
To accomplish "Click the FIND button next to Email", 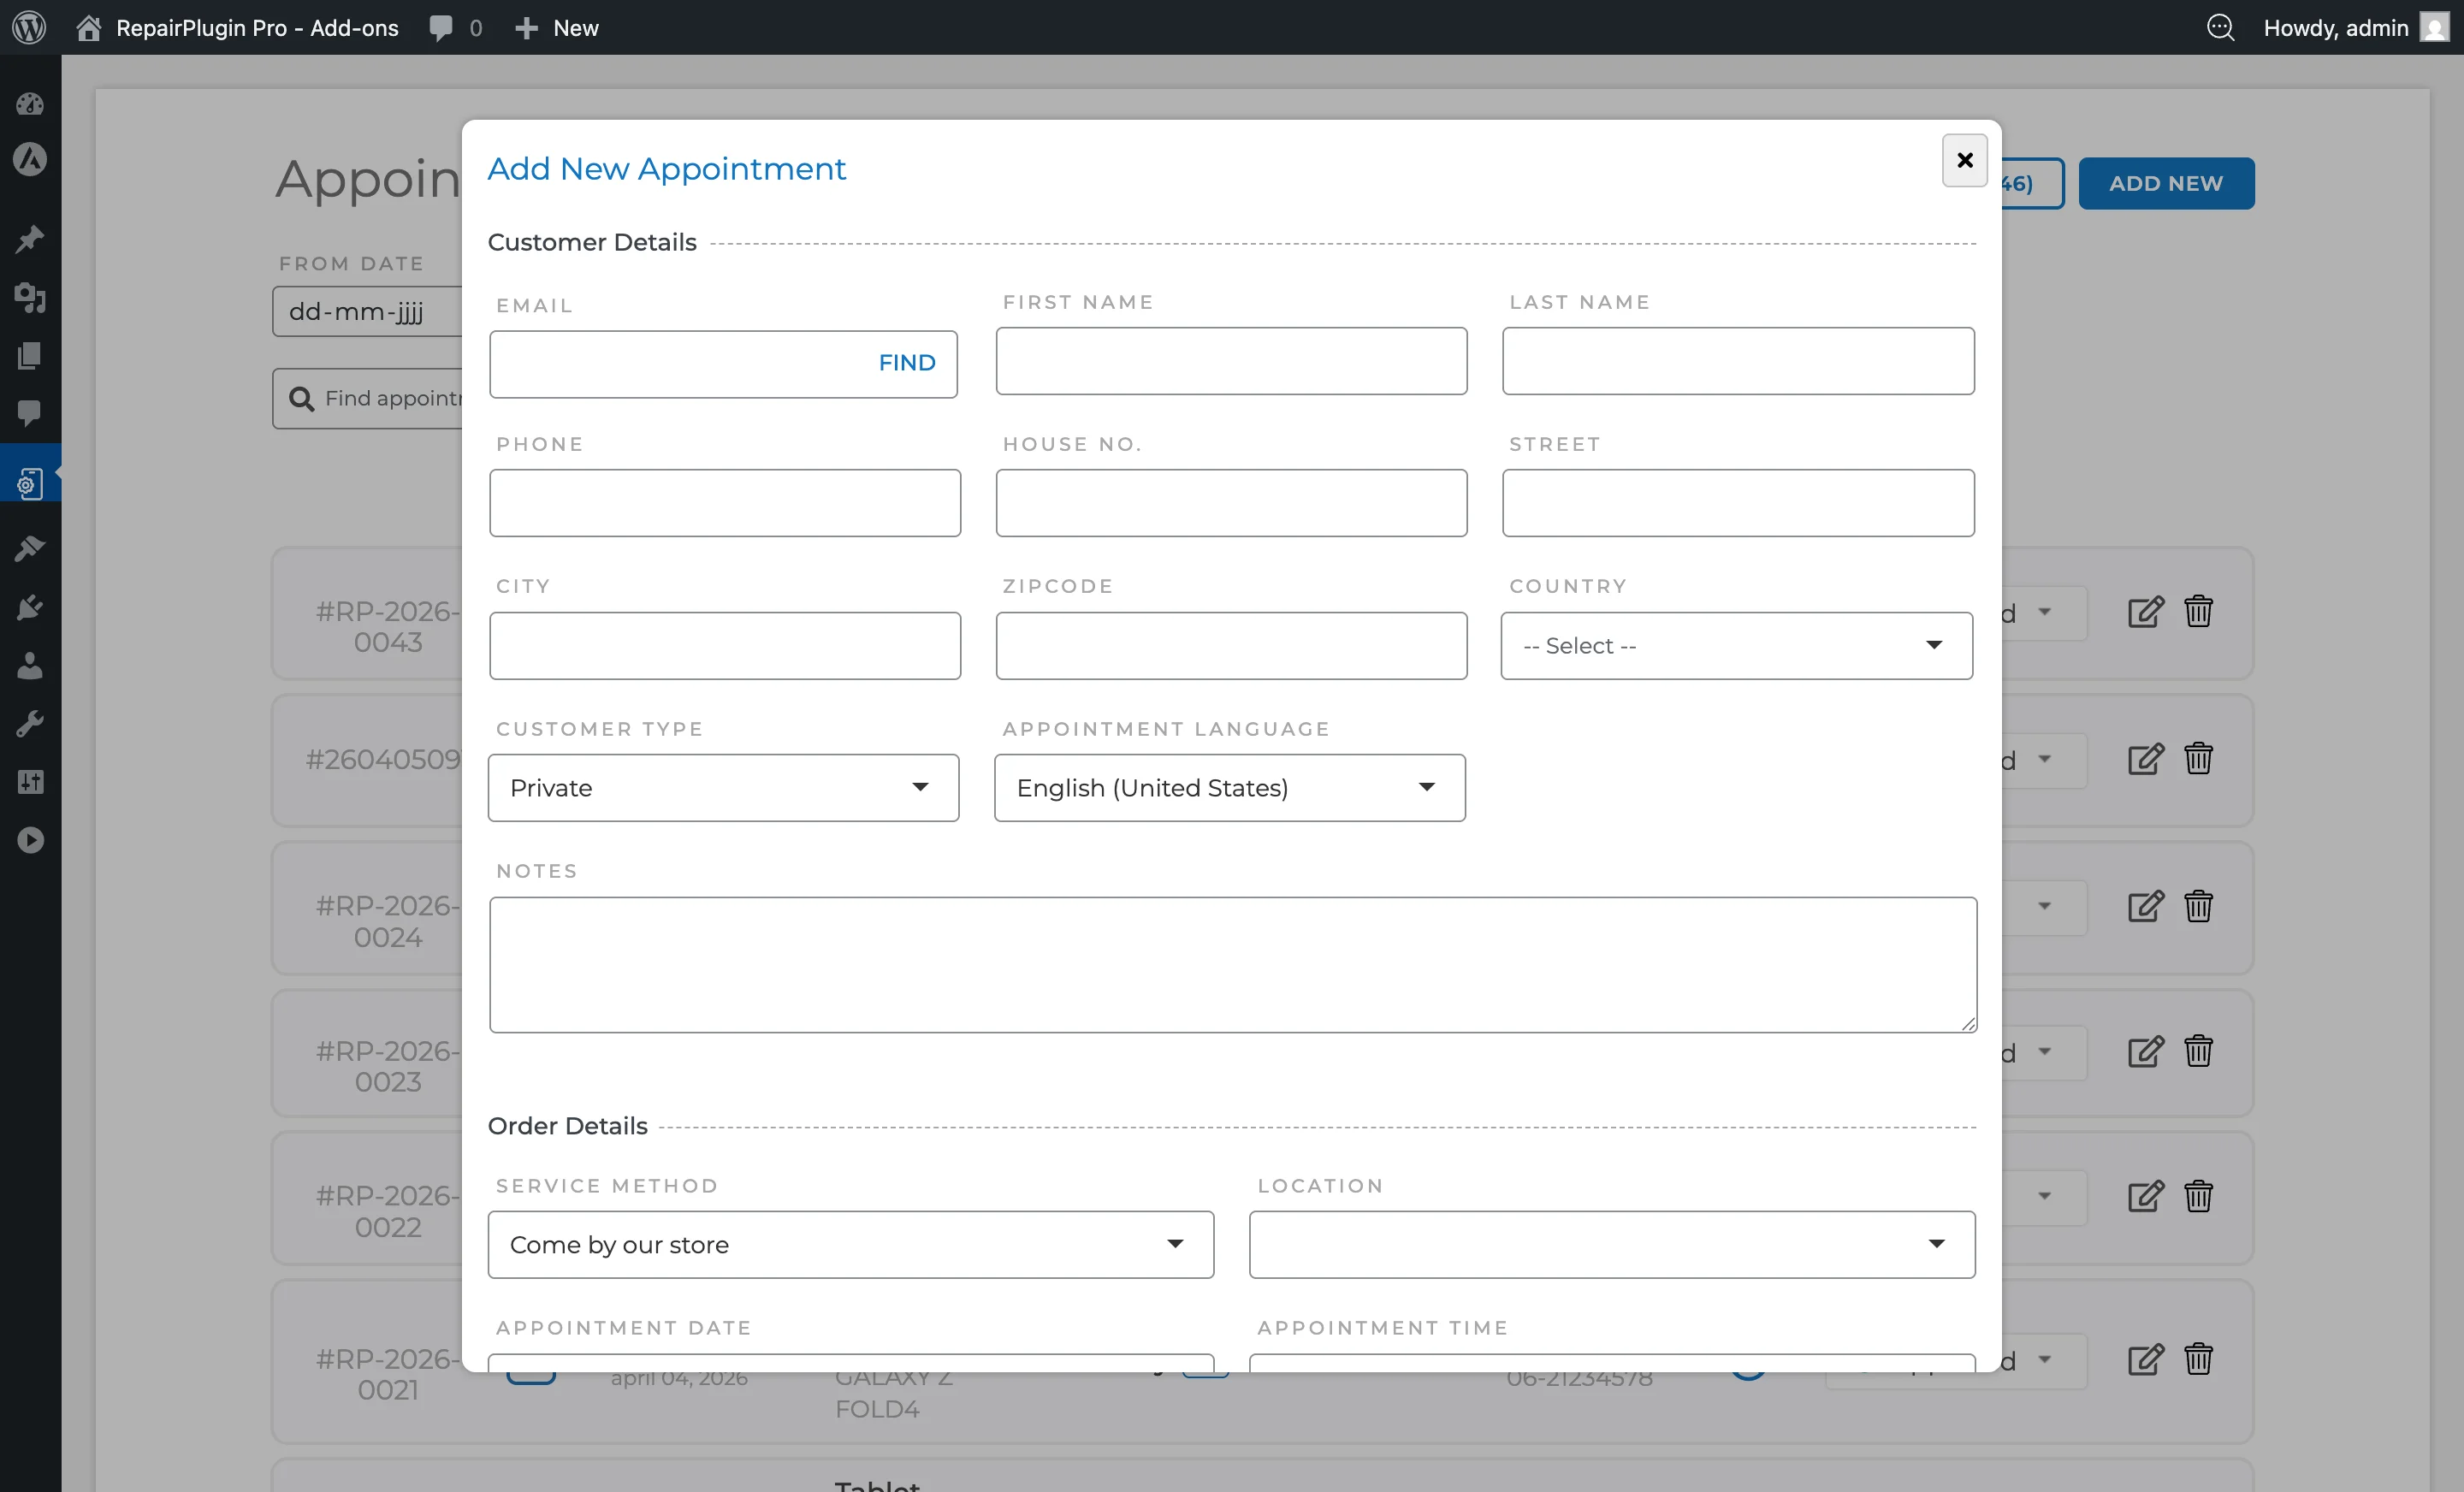I will [905, 363].
